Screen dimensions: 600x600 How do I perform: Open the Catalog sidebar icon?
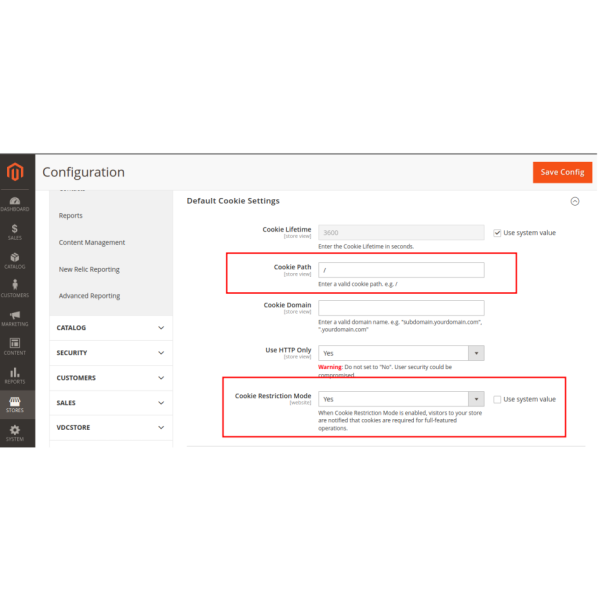[x=15, y=260]
